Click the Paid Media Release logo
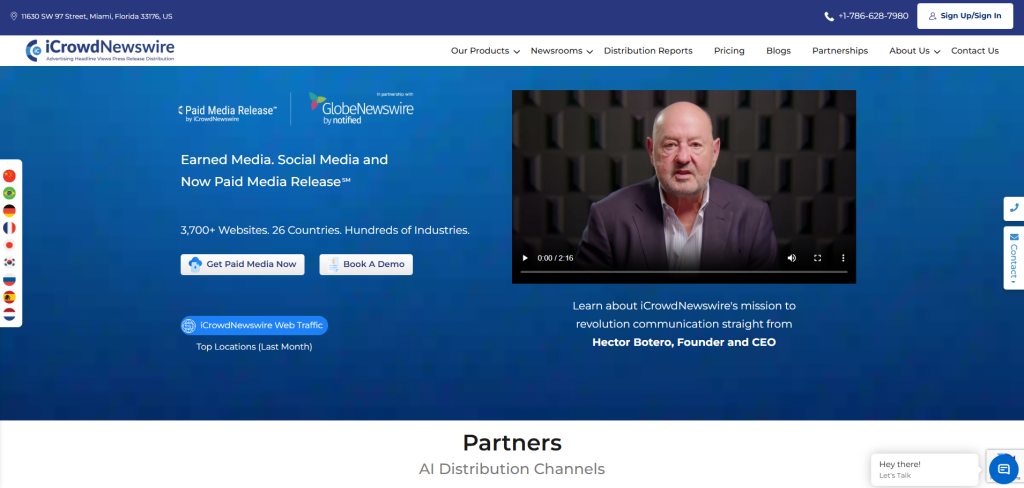 coord(227,112)
